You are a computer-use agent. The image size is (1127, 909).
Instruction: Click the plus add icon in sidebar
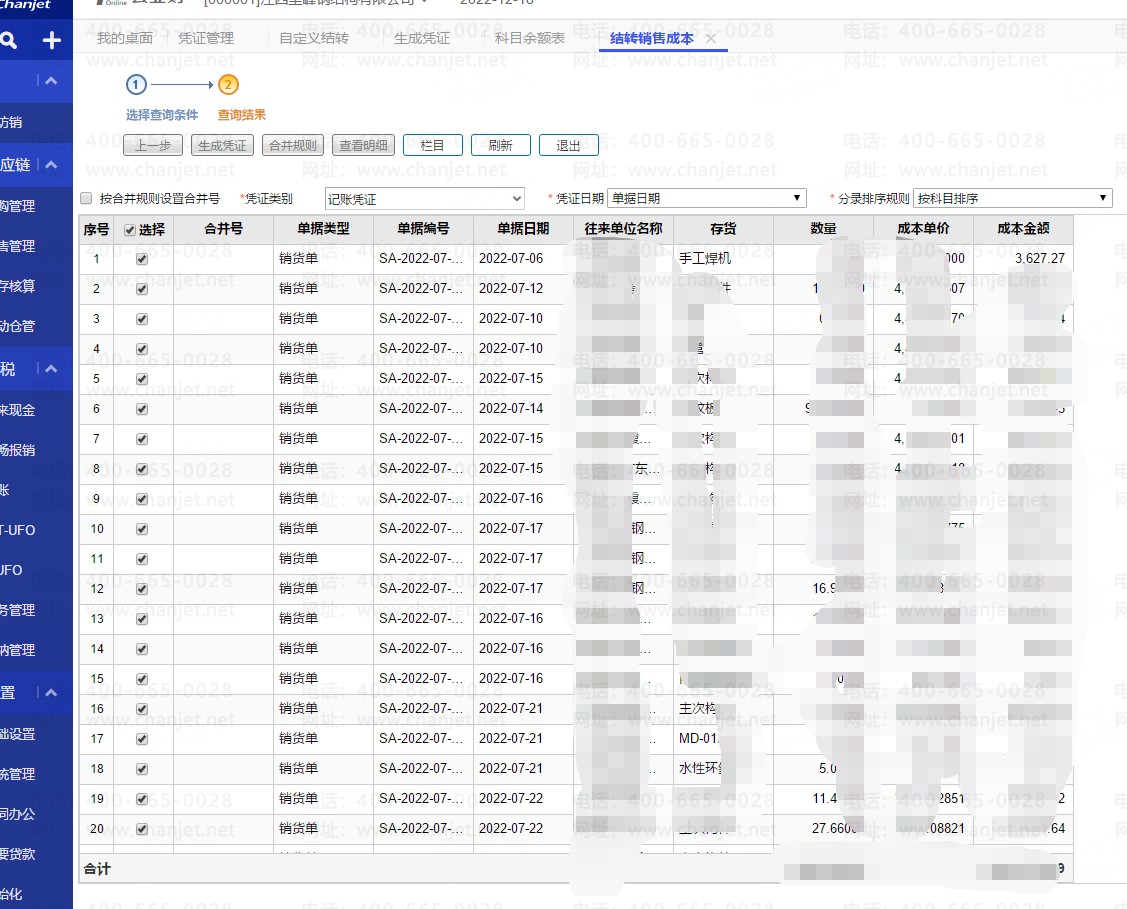coord(52,41)
